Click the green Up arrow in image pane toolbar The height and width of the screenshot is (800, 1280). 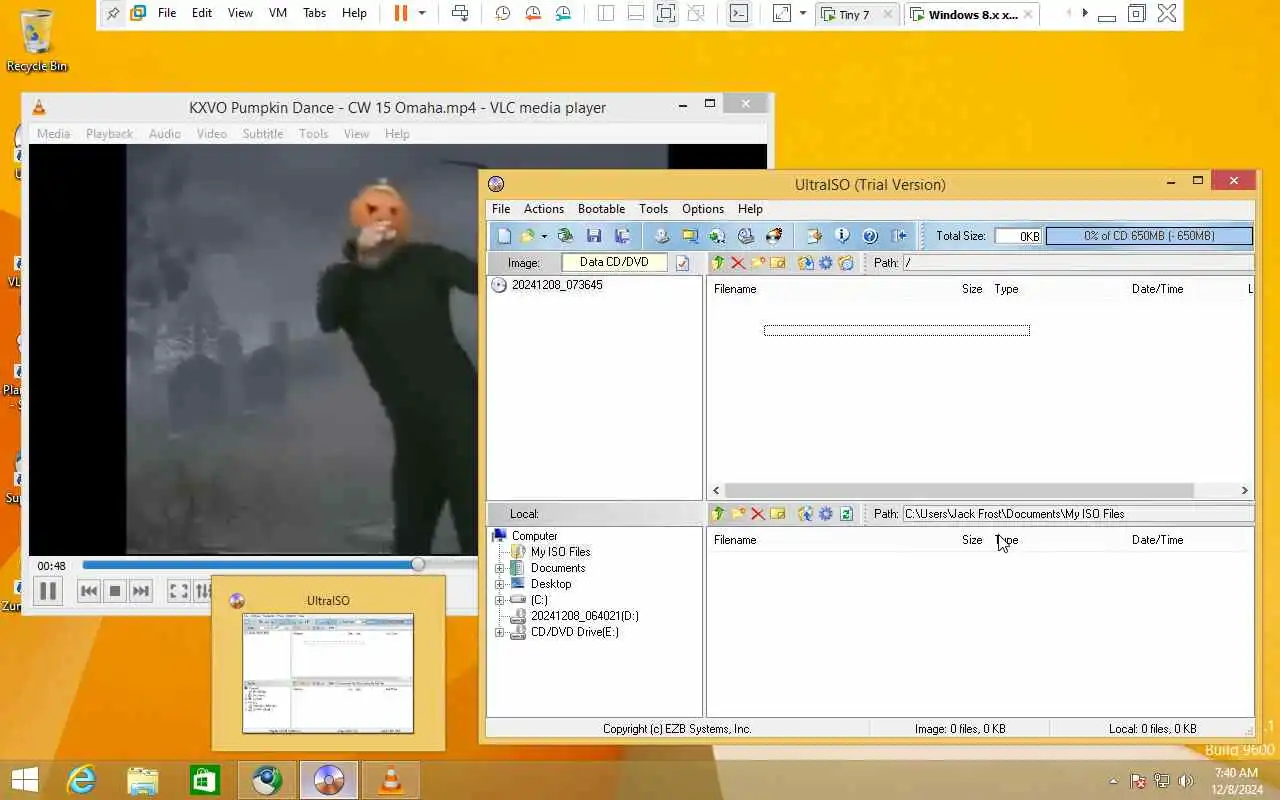718,263
